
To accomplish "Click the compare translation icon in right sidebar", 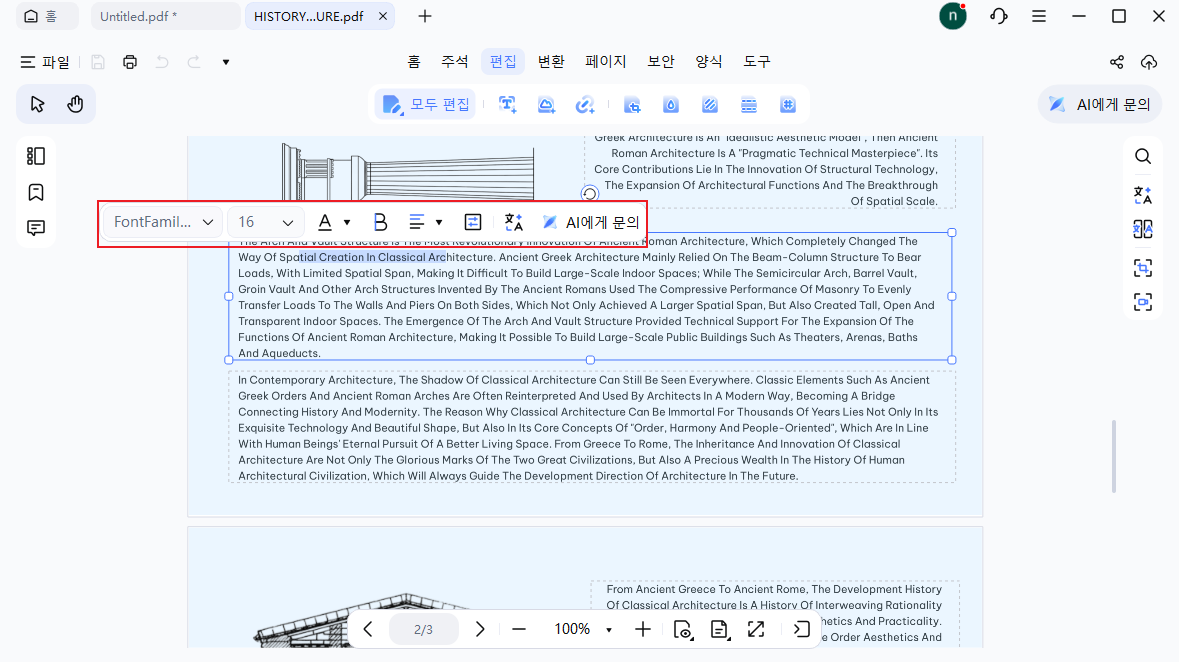I will [1143, 229].
